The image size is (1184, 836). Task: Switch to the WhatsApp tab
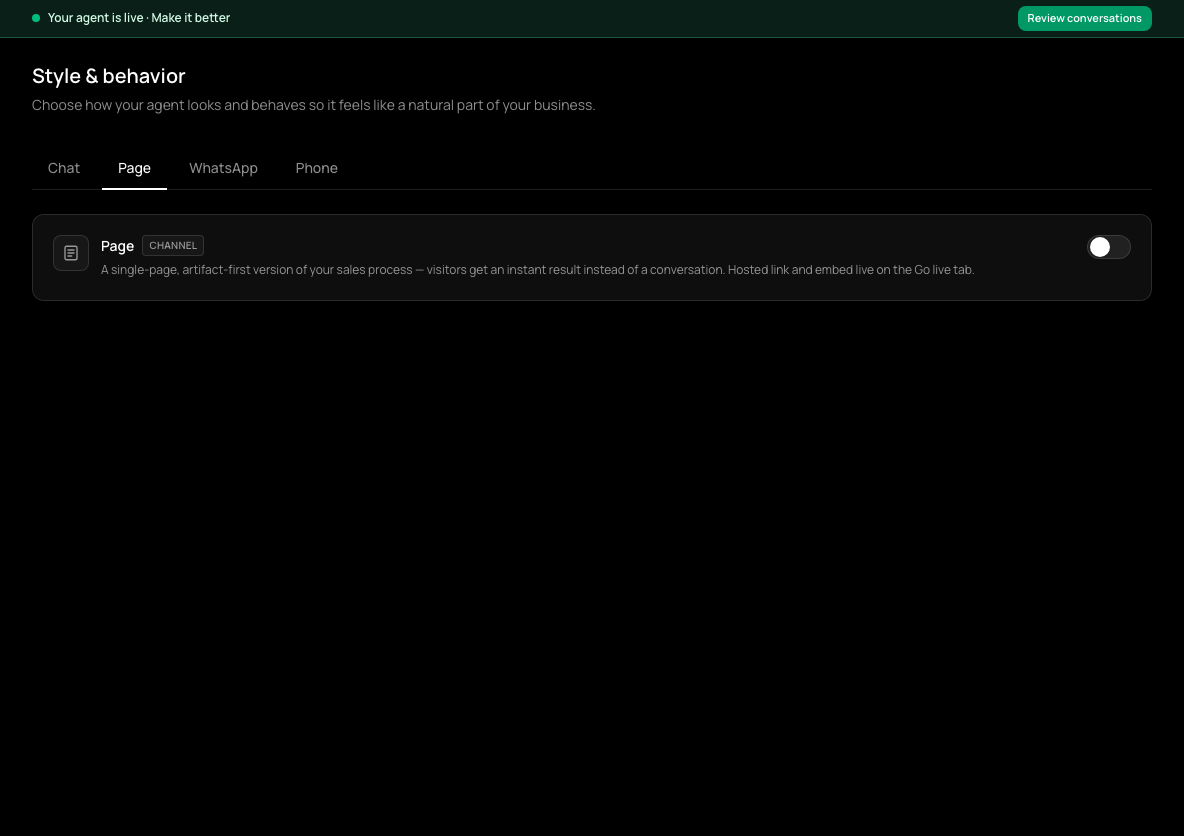click(223, 168)
